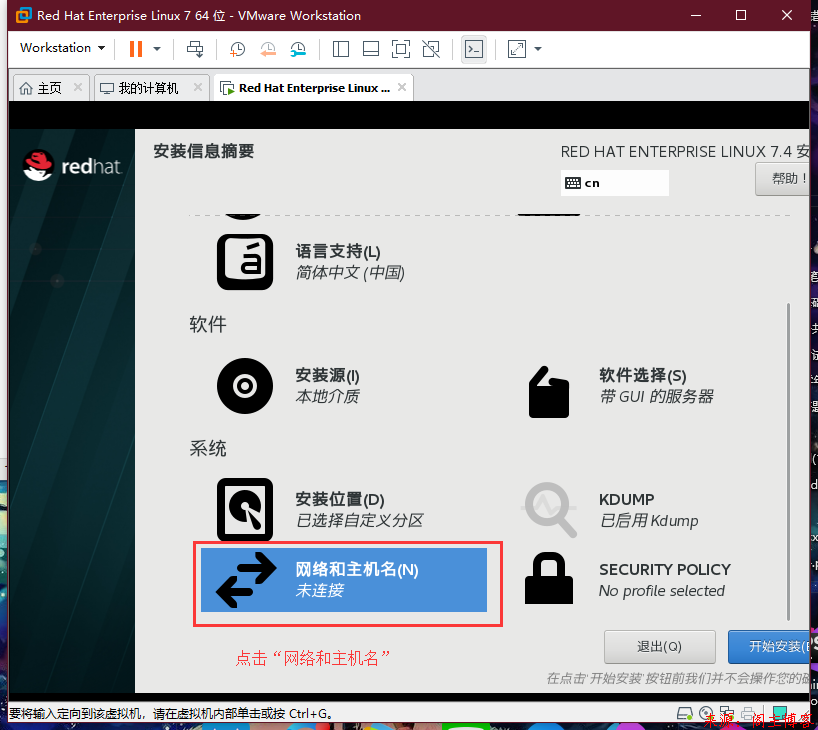Click the 已启用 Kdump status text
The image size is (818, 730).
[648, 520]
